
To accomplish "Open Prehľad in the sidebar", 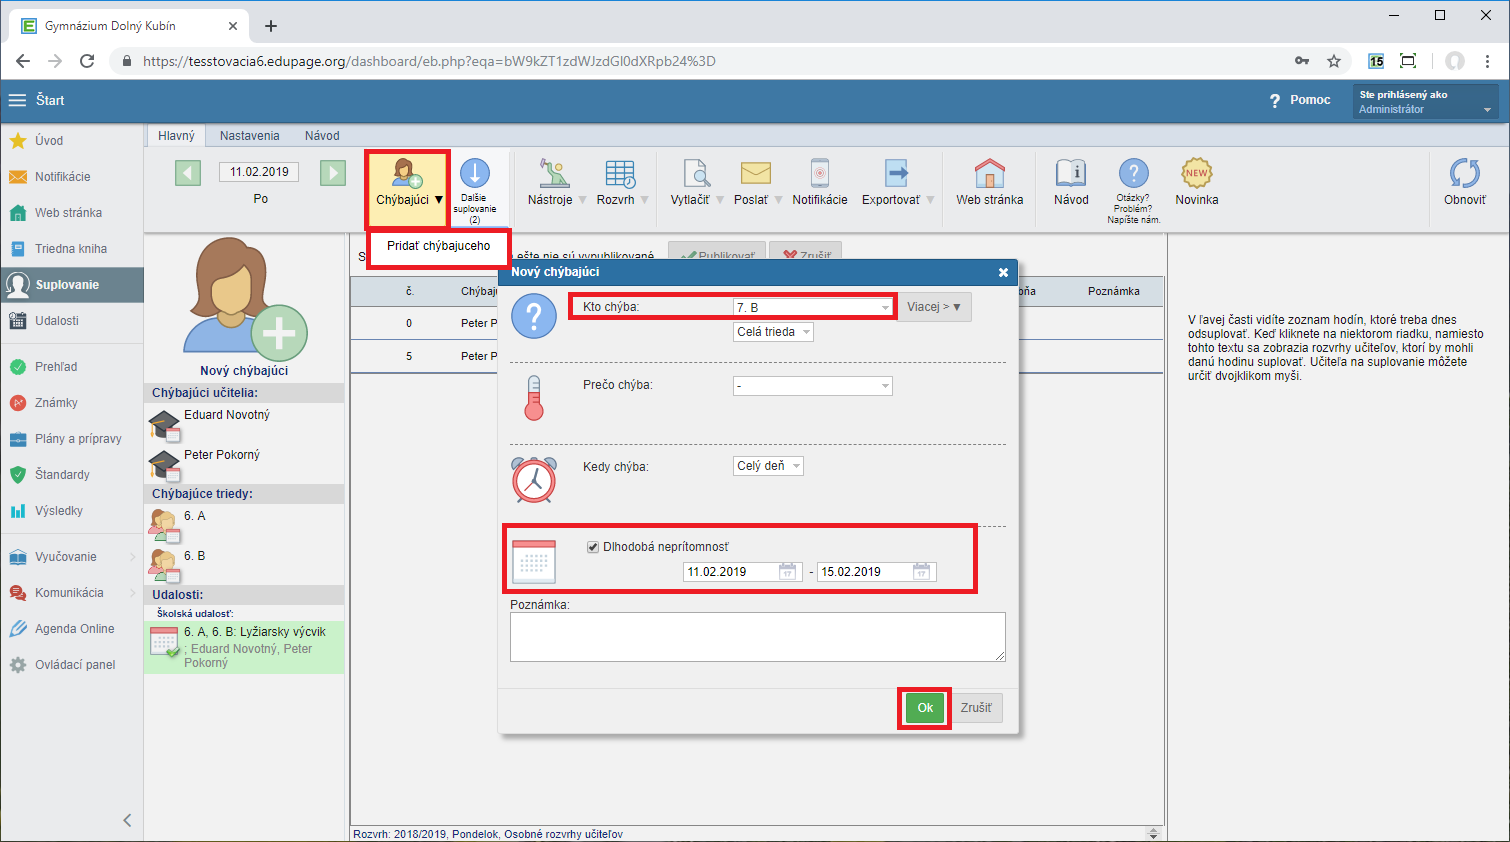I will tap(56, 367).
